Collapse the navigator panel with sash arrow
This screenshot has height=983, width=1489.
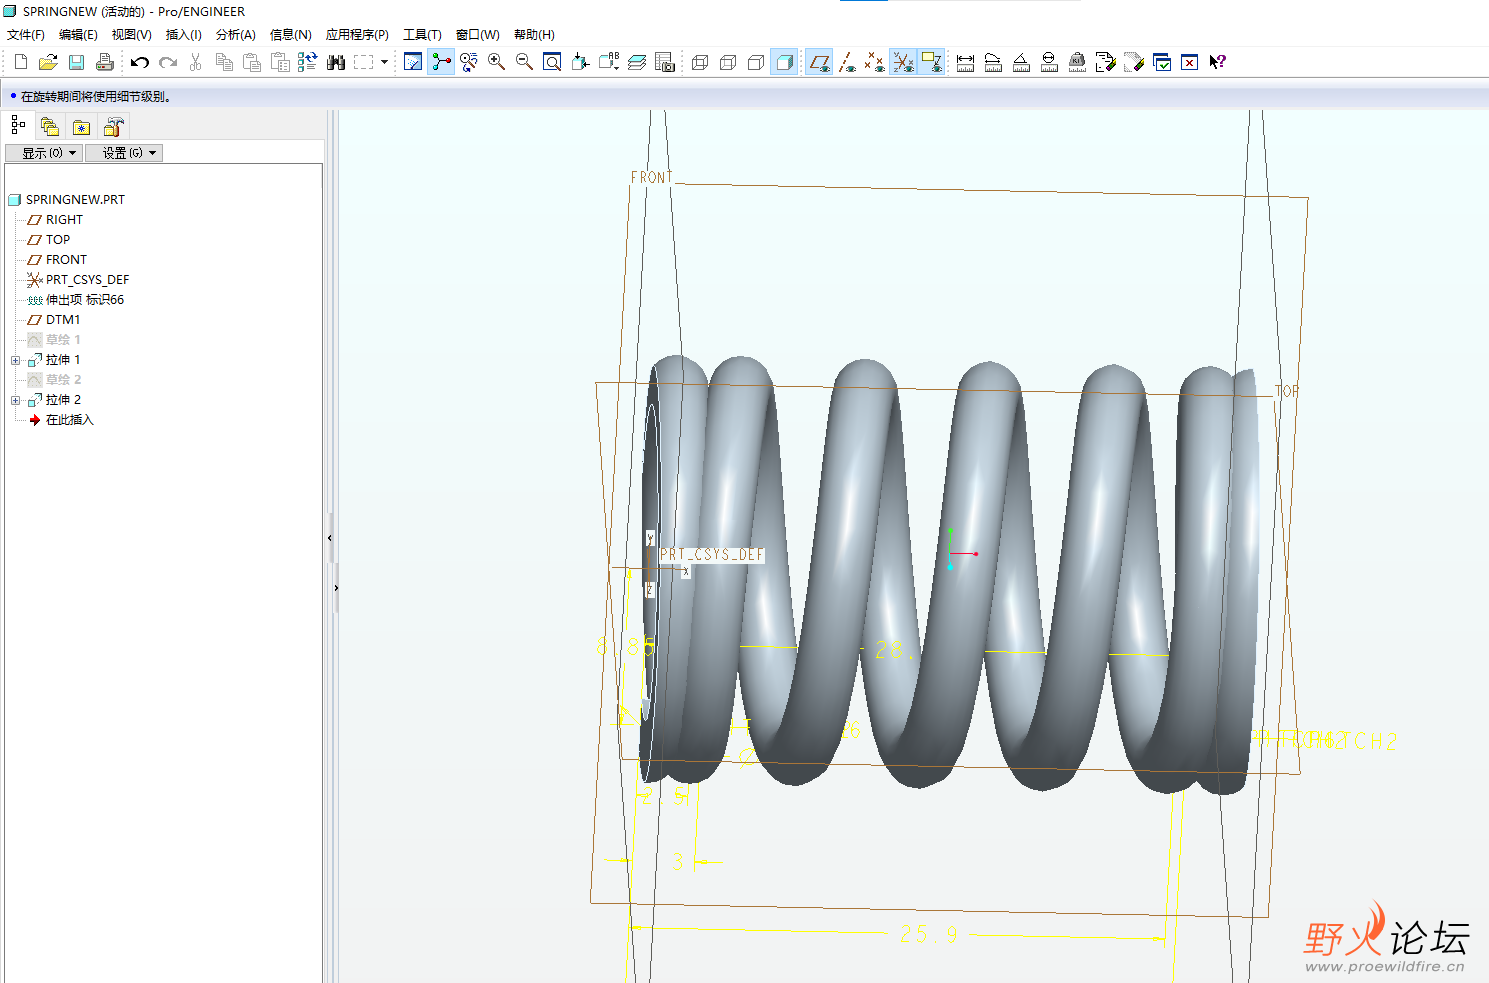(330, 538)
